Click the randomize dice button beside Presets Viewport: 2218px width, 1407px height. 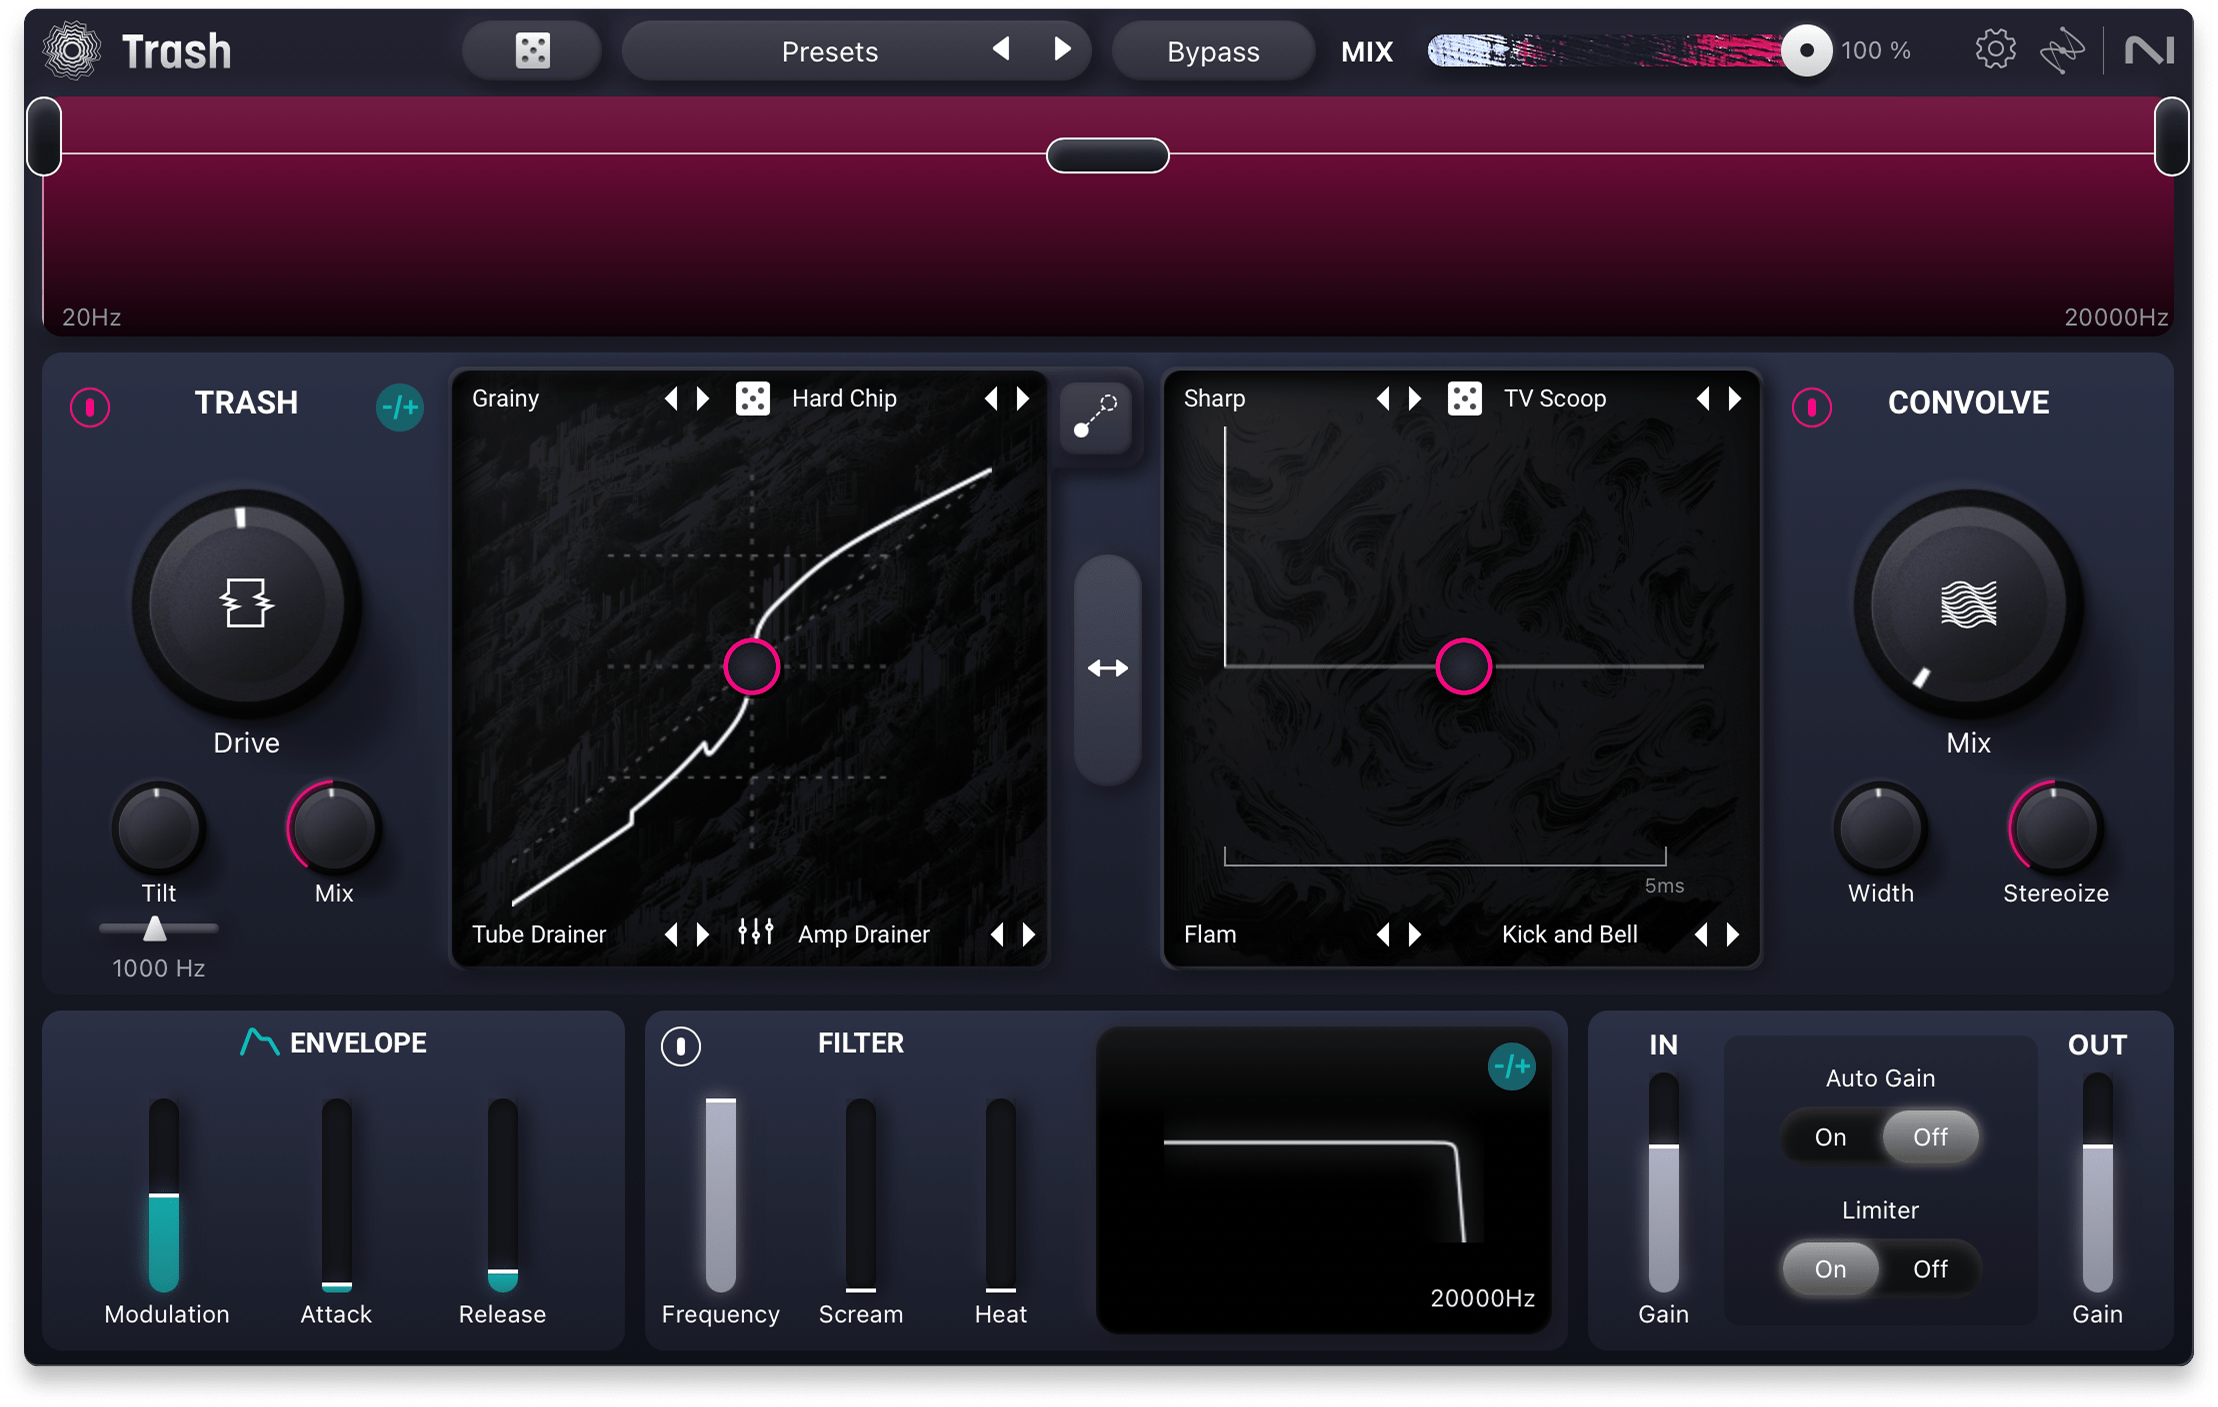tap(532, 51)
